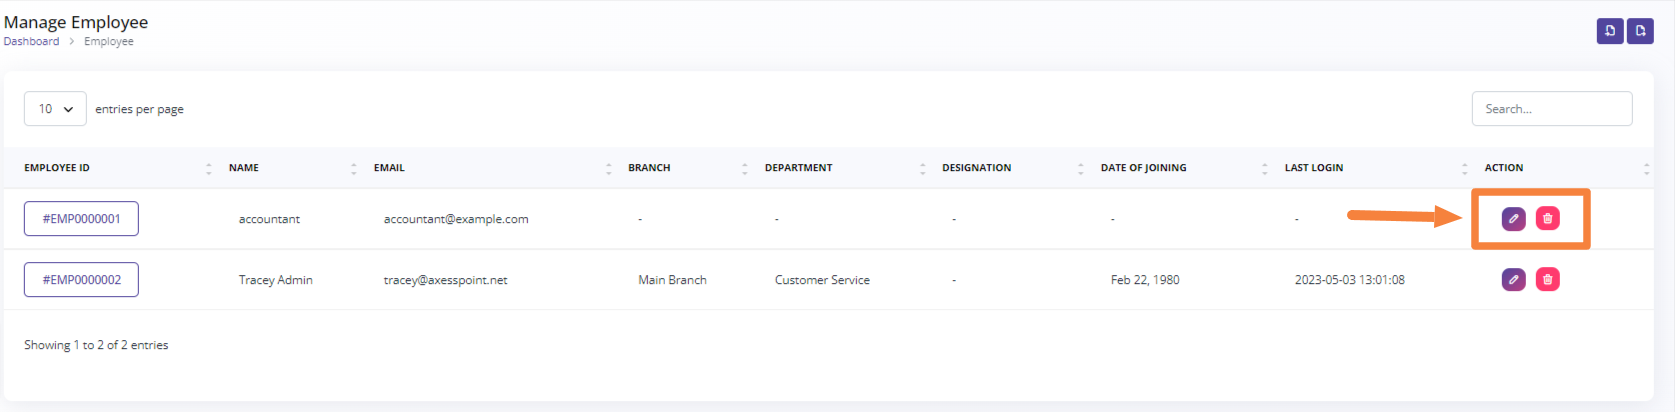Open the entries per page dropdown
Viewport: 1675px width, 412px height.
point(55,109)
